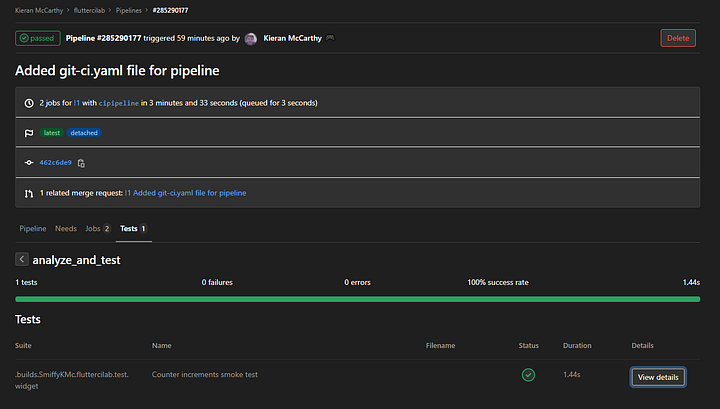
Task: Click the green success rate progress bar
Action: [x=357, y=299]
